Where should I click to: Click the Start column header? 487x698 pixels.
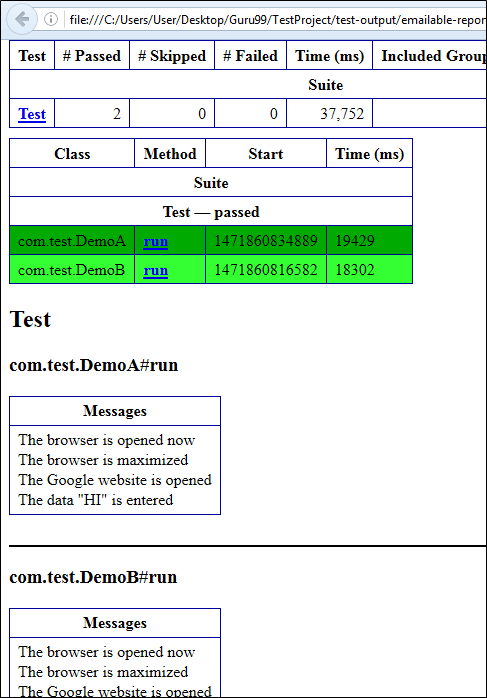pyautogui.click(x=266, y=154)
